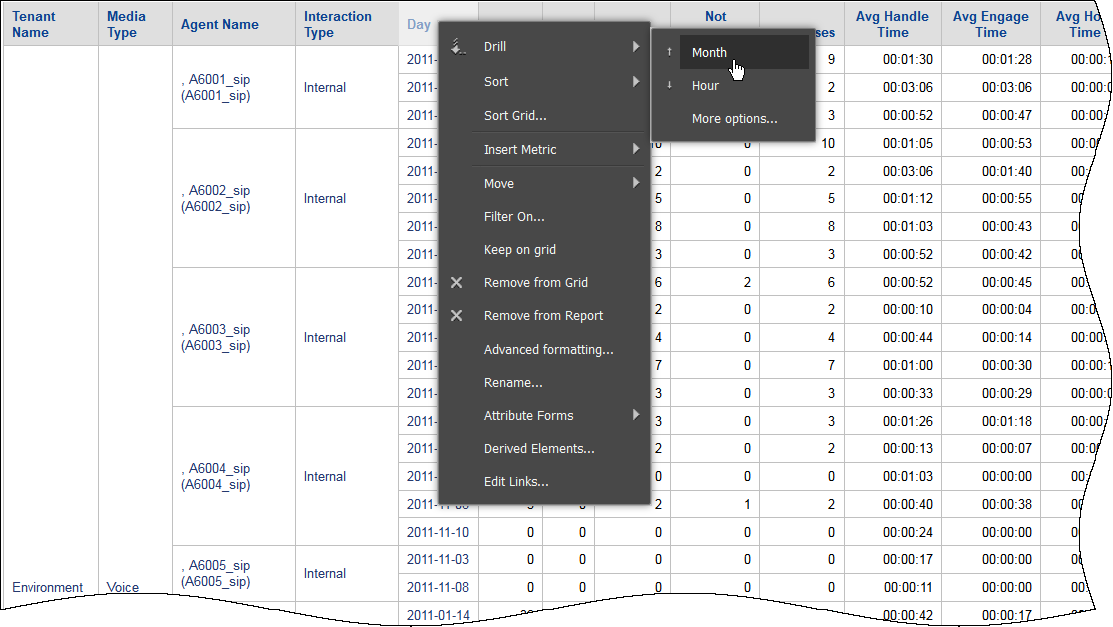The height and width of the screenshot is (627, 1113).
Task: Expand the Sort submenu arrow
Action: click(x=636, y=82)
